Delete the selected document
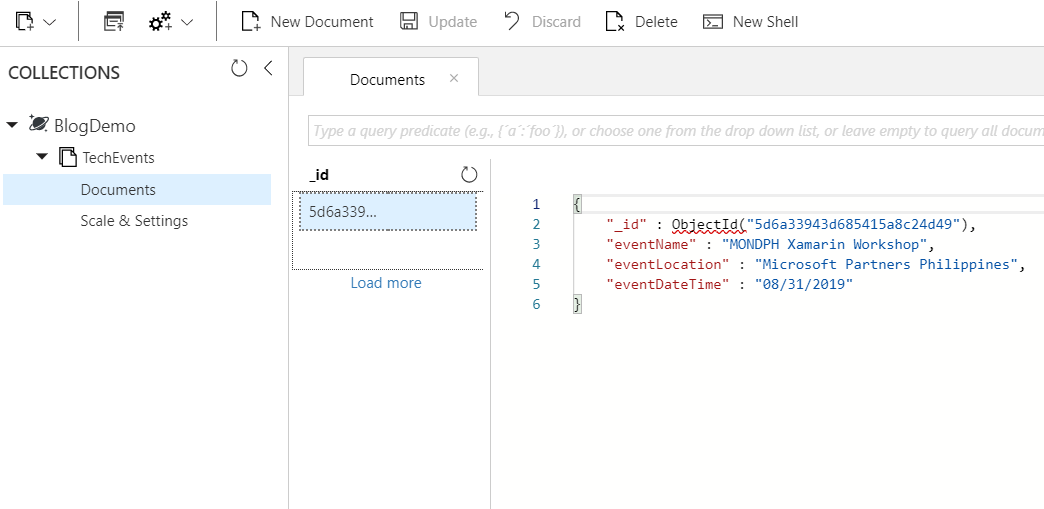 tap(641, 22)
